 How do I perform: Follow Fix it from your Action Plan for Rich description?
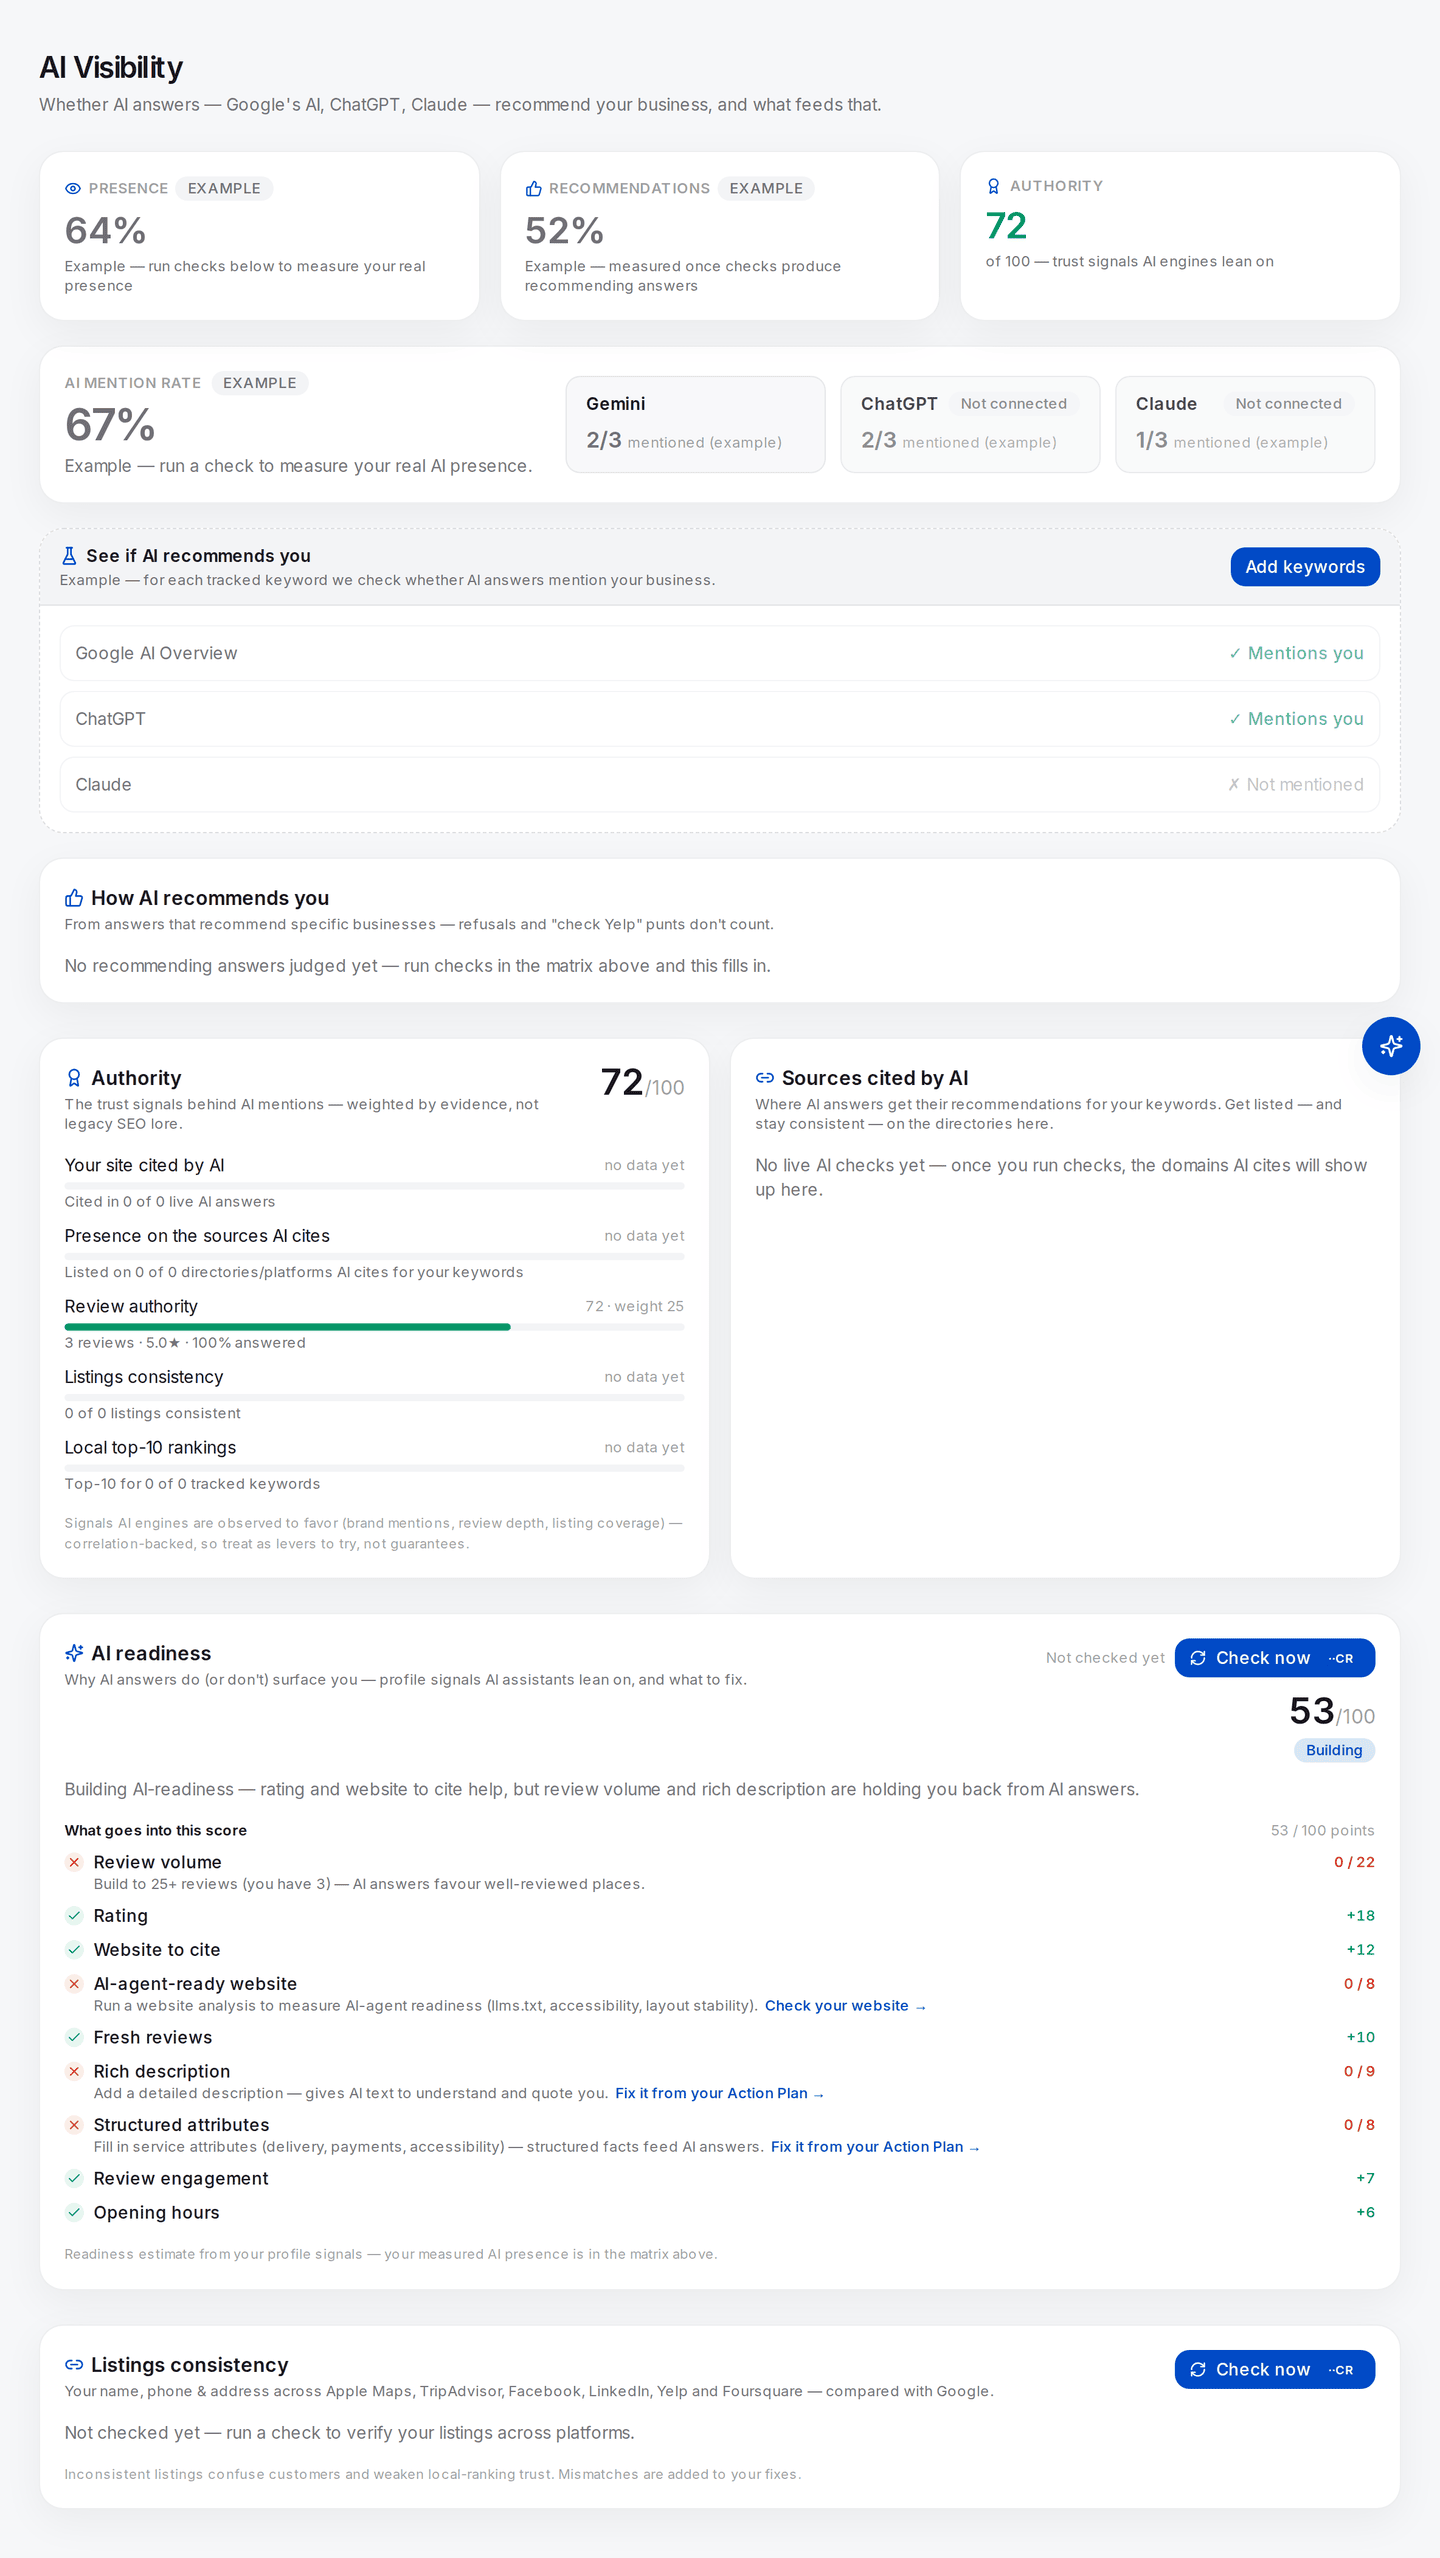(x=719, y=2093)
